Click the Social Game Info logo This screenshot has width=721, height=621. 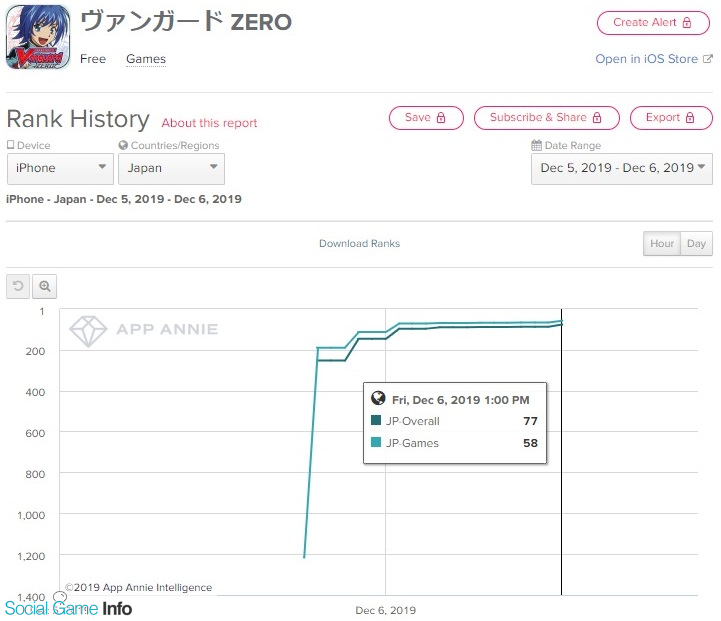(x=69, y=608)
